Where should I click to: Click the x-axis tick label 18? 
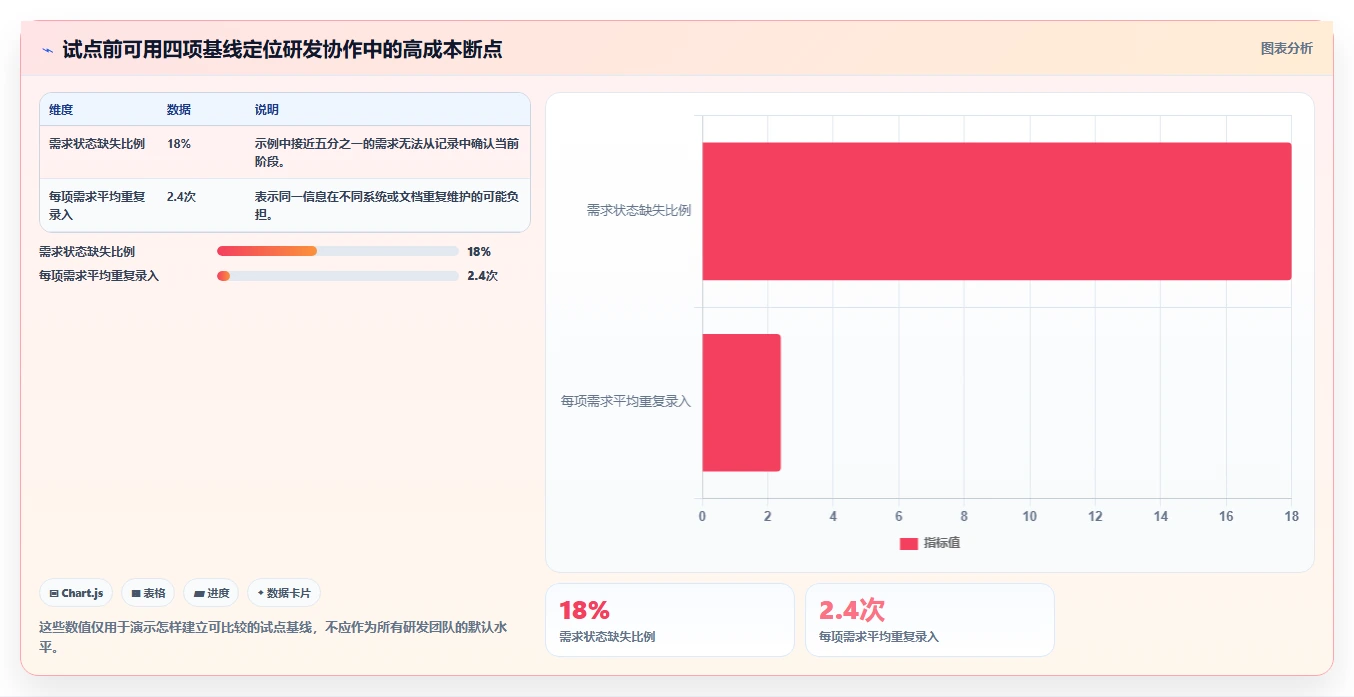(x=1292, y=516)
